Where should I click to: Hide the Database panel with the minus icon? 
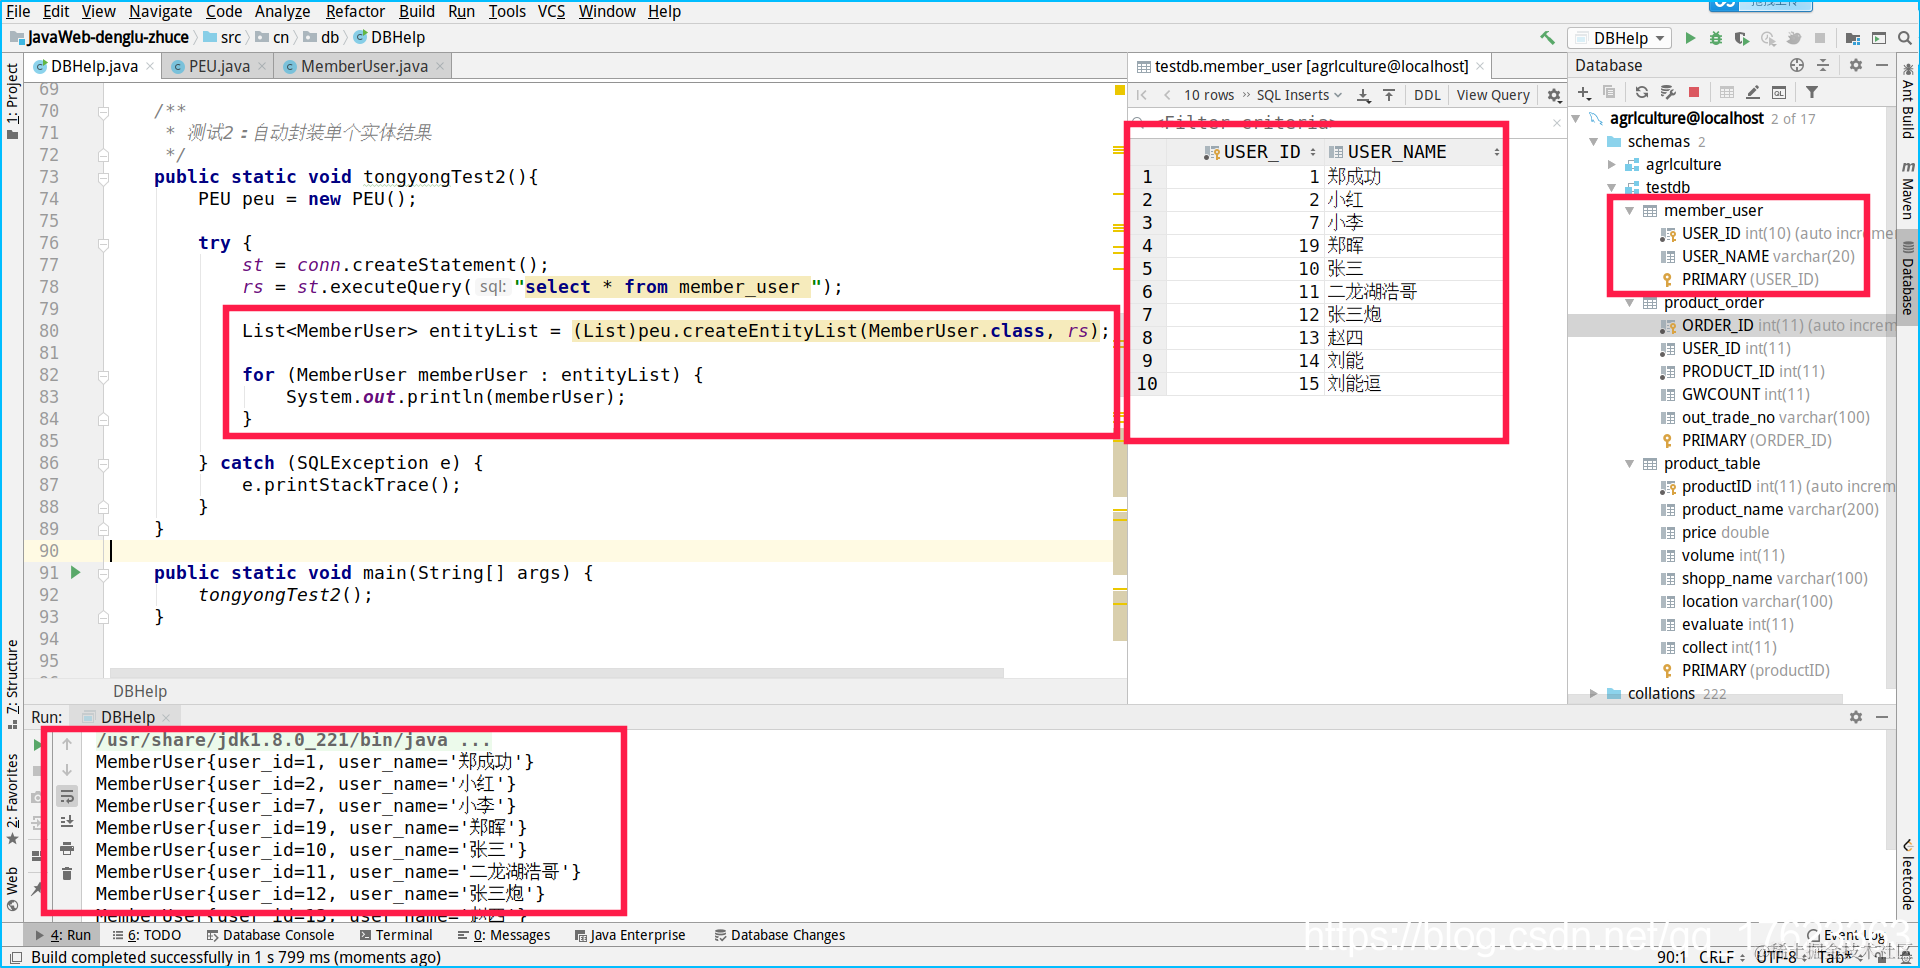(1882, 65)
